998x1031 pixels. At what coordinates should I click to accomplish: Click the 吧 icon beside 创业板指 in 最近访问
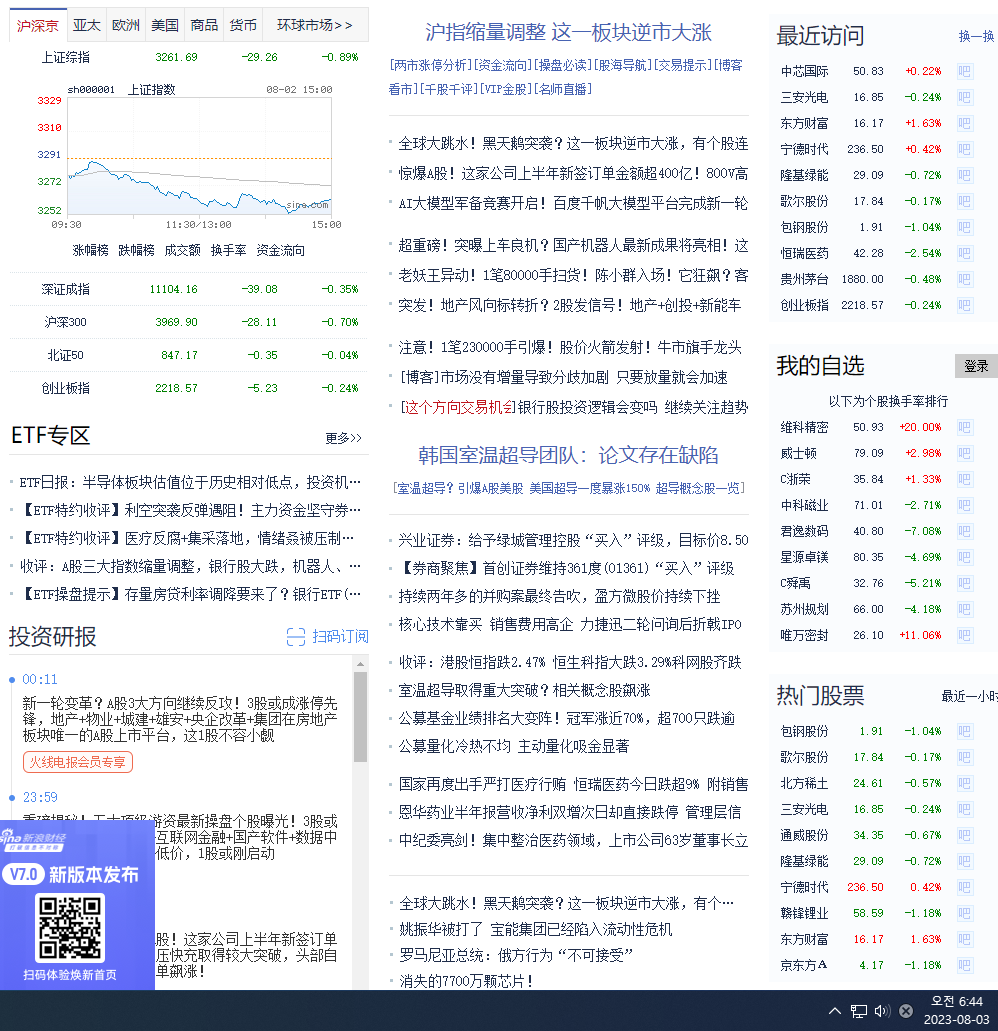click(x=964, y=305)
